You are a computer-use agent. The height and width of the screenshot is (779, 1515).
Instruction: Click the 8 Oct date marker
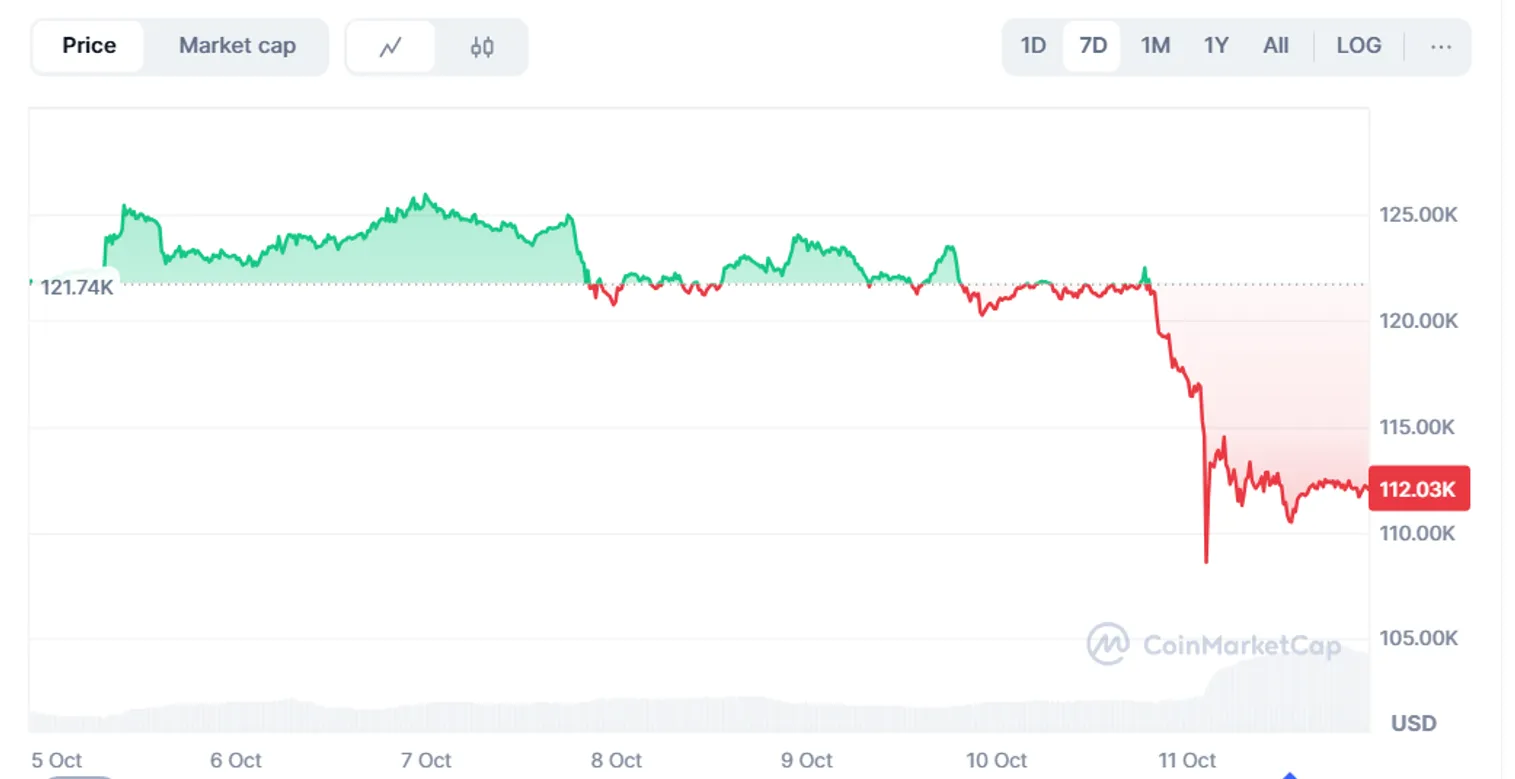616,761
